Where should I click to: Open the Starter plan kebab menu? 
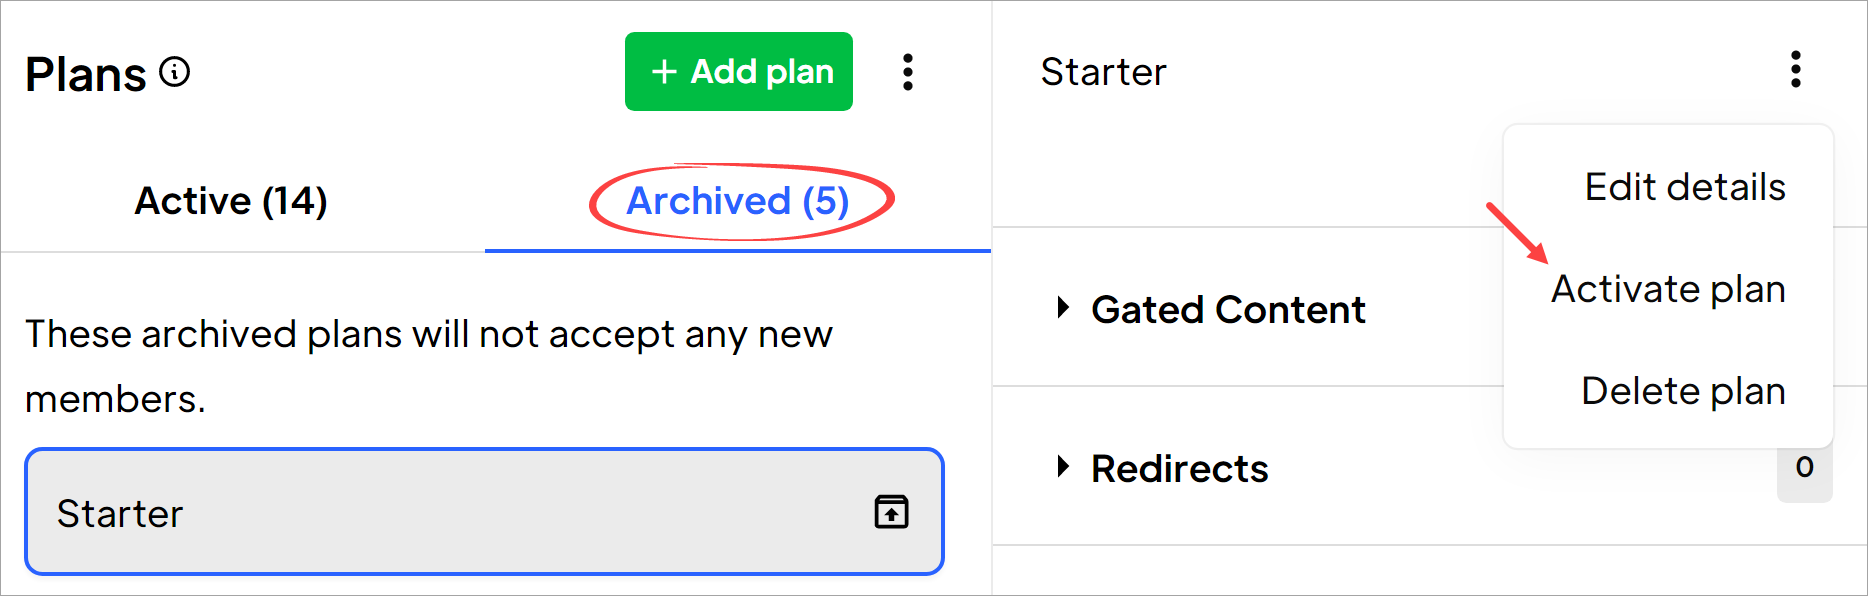[x=1796, y=69]
